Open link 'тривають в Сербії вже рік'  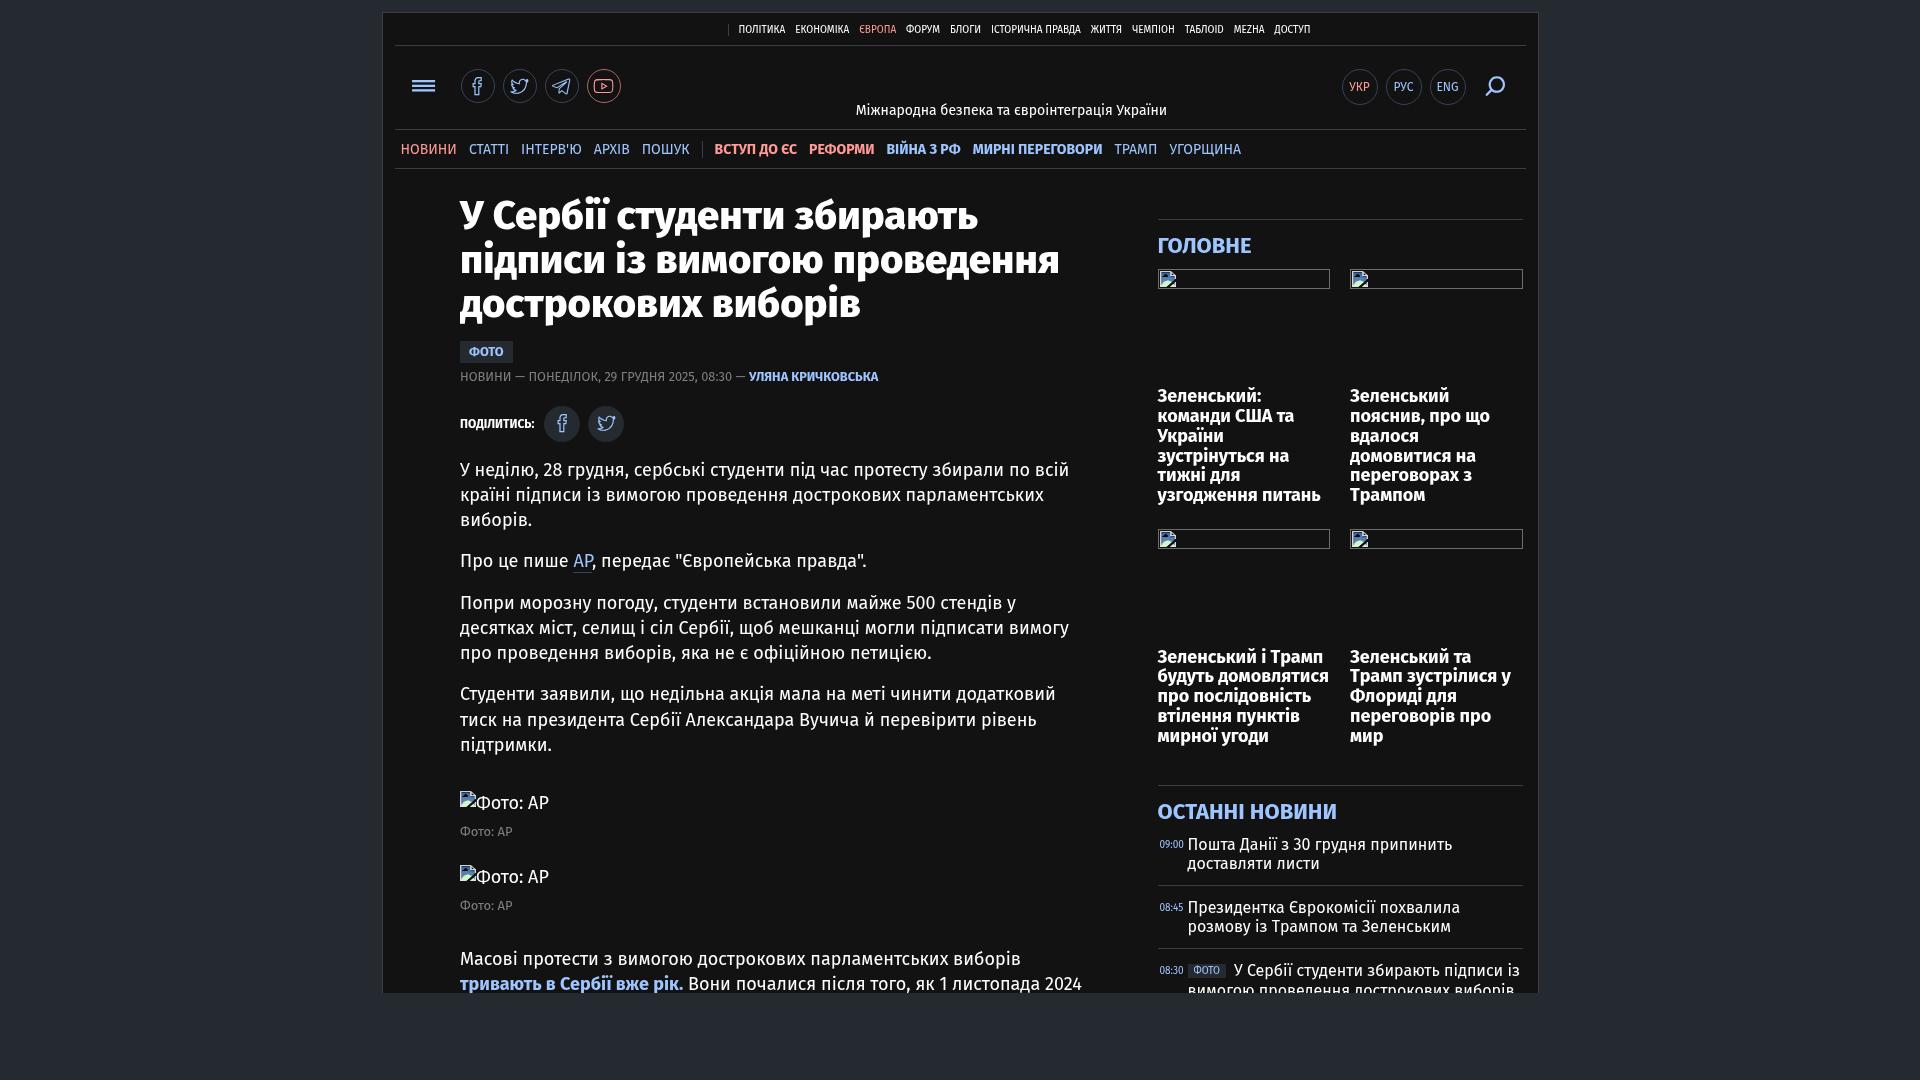pyautogui.click(x=571, y=984)
